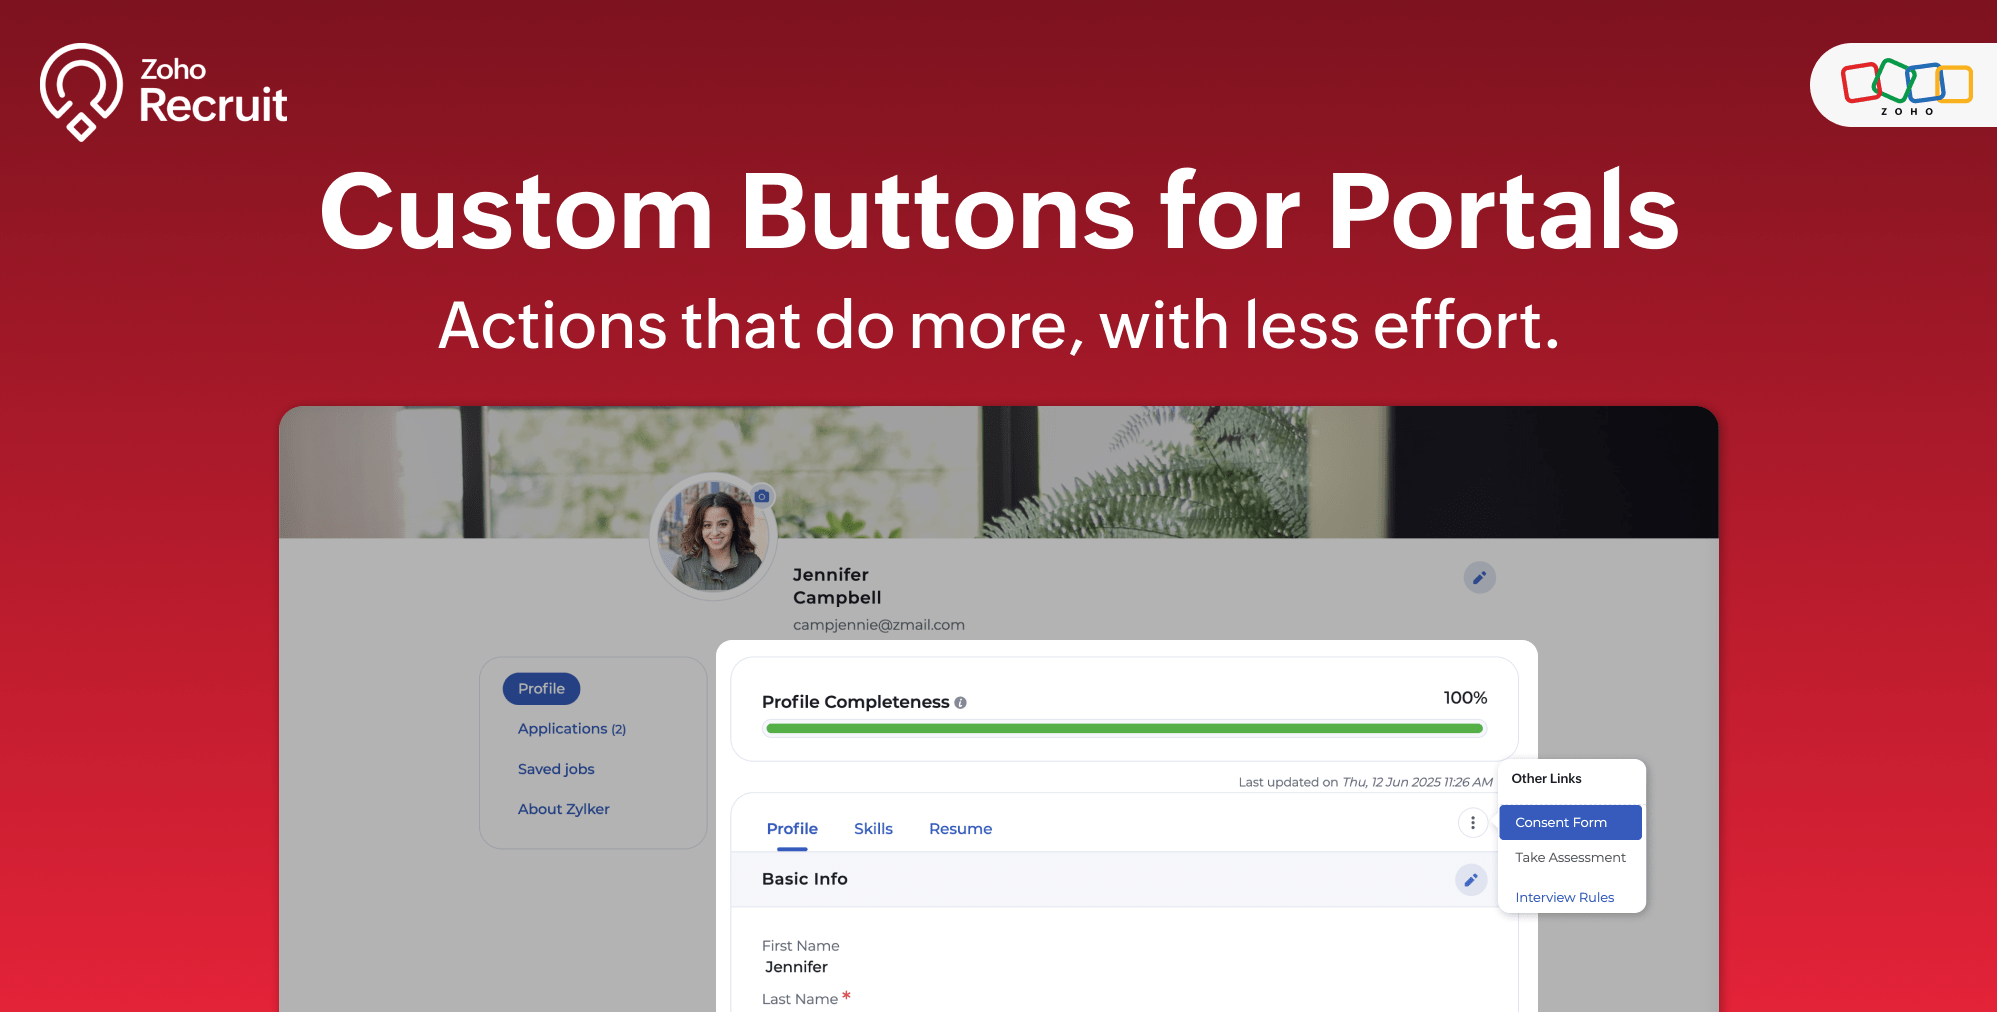Click the email campjennie@zmail.com
The width and height of the screenshot is (1997, 1012).
click(x=879, y=625)
